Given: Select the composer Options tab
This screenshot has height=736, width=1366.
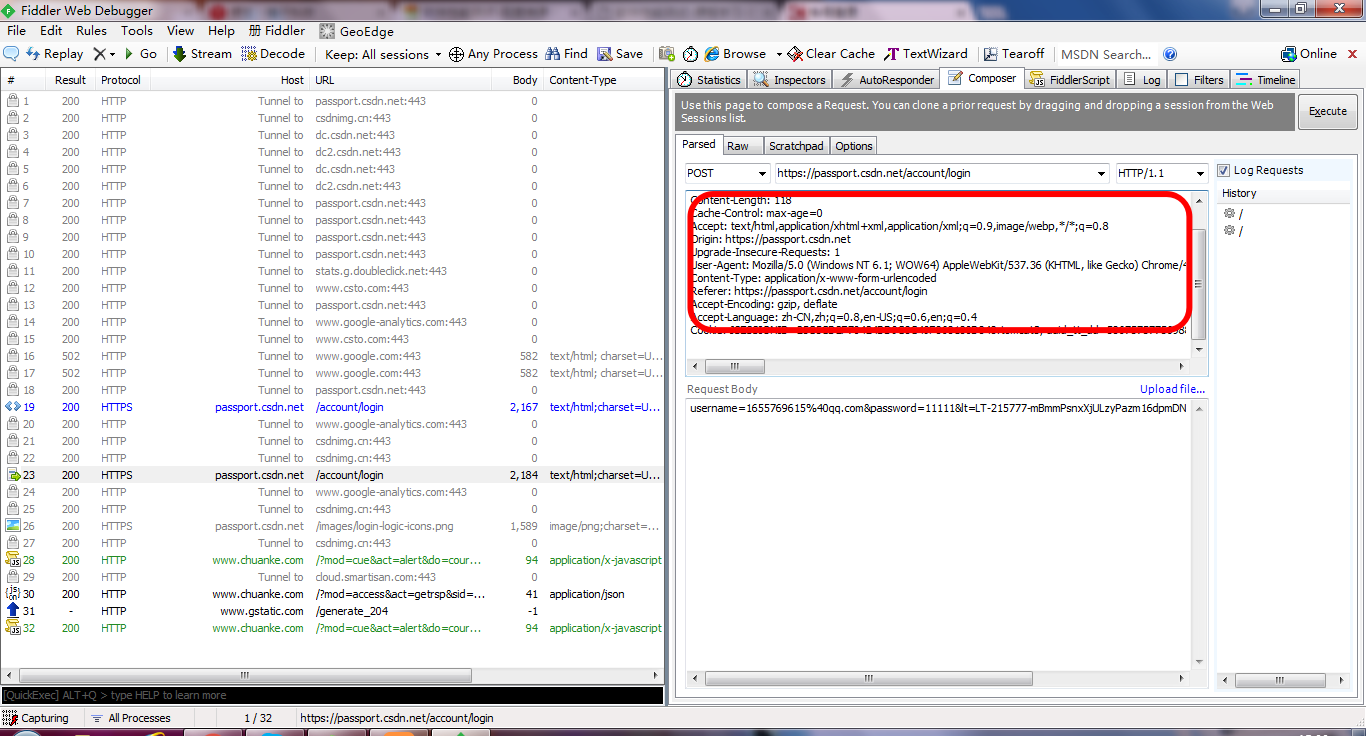Looking at the screenshot, I should click(x=854, y=146).
